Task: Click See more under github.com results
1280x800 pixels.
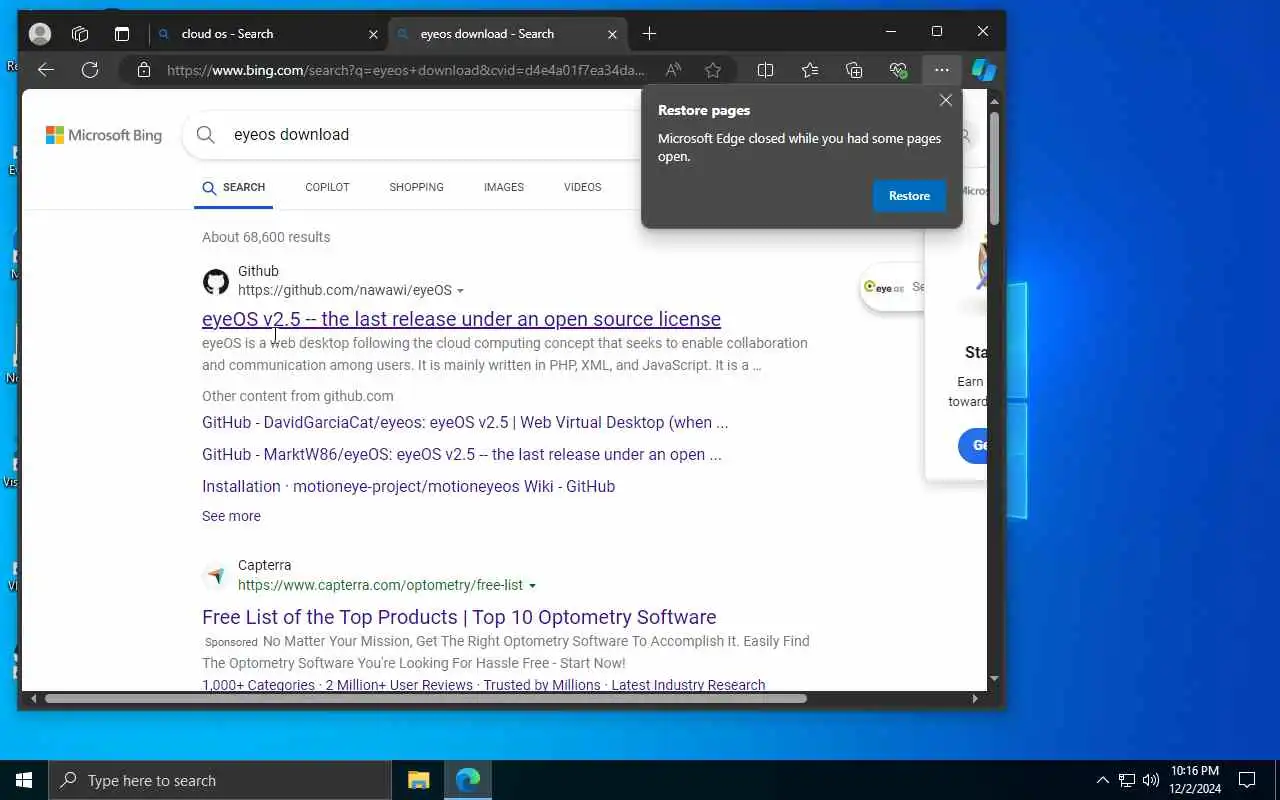Action: pos(231,516)
